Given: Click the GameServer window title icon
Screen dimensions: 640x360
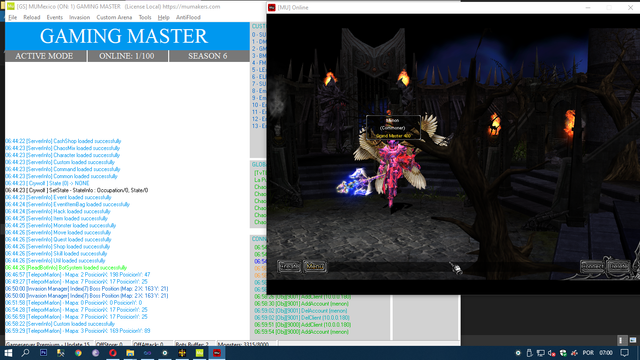Looking at the screenshot, I should pos(11,7).
